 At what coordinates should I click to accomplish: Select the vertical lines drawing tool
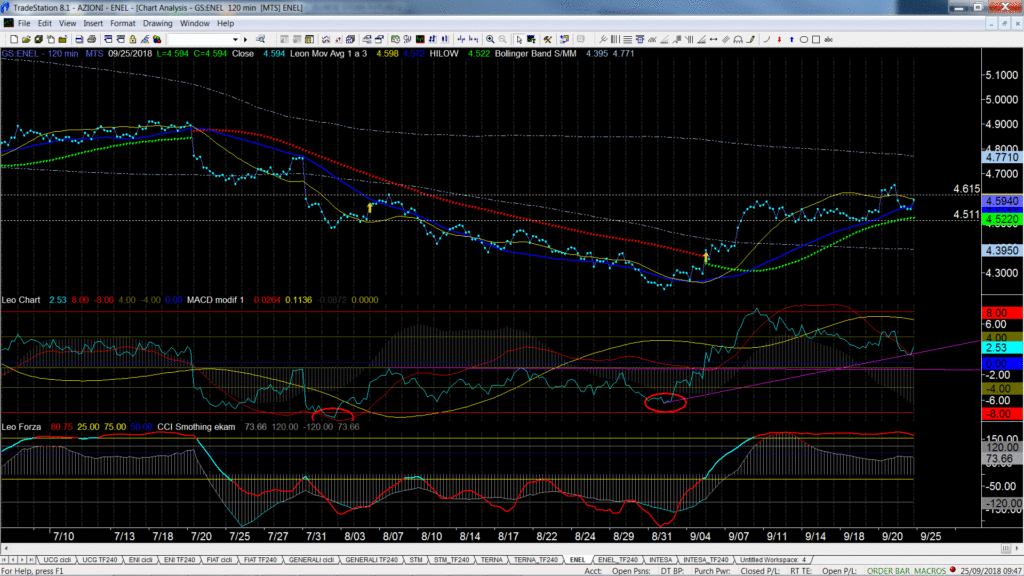point(615,40)
